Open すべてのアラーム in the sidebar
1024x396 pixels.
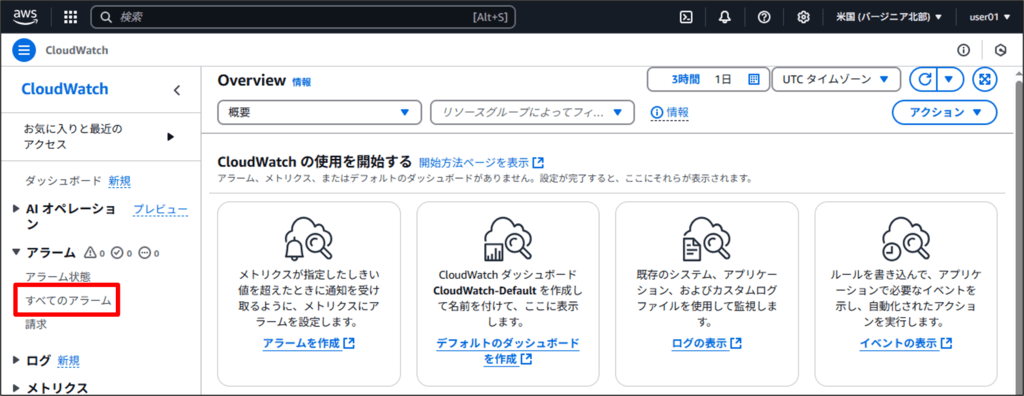[x=68, y=301]
